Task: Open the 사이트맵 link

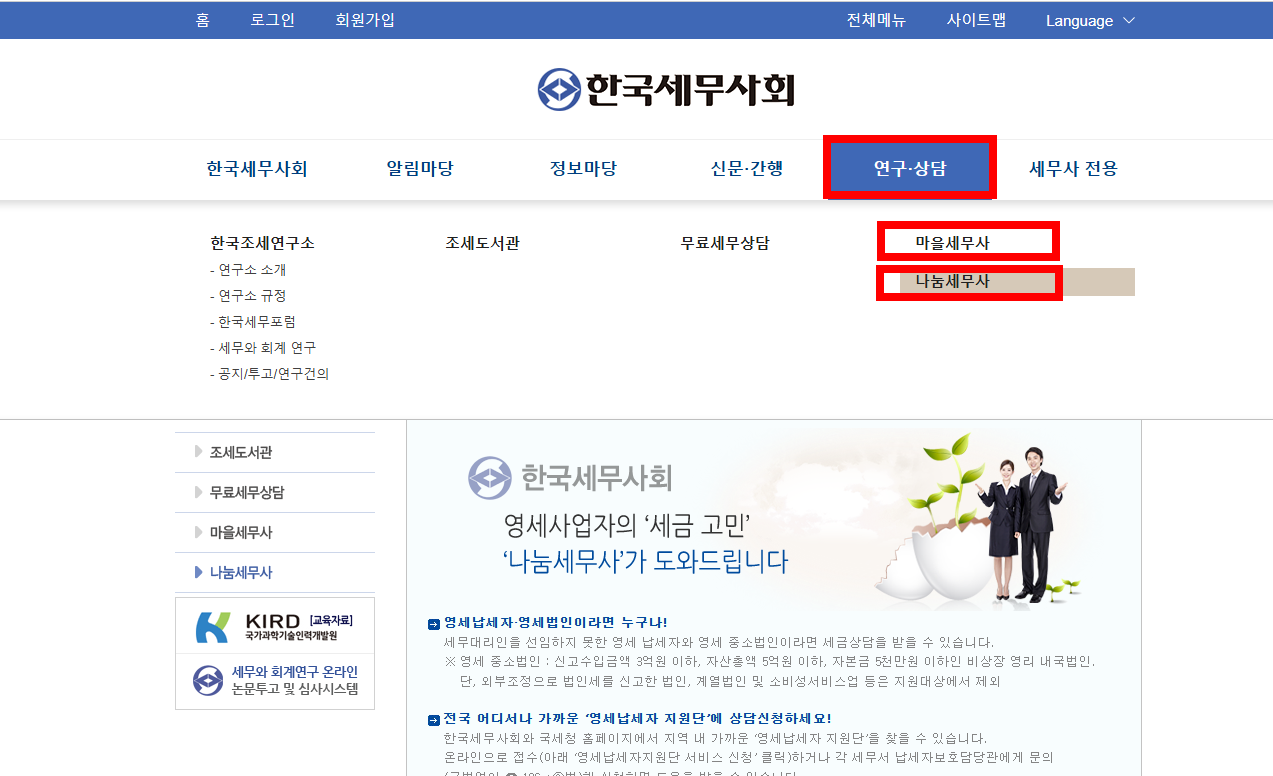Action: point(976,20)
